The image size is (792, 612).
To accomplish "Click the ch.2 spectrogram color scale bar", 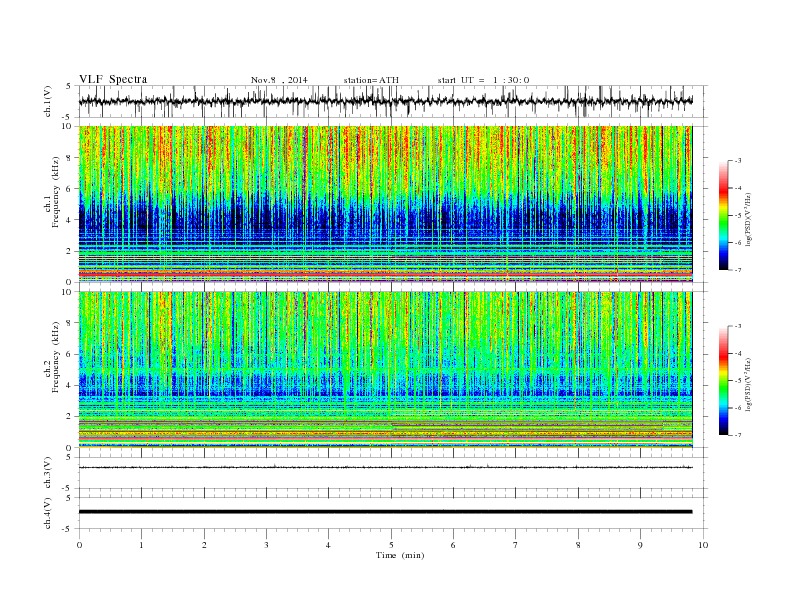I will 724,381.
